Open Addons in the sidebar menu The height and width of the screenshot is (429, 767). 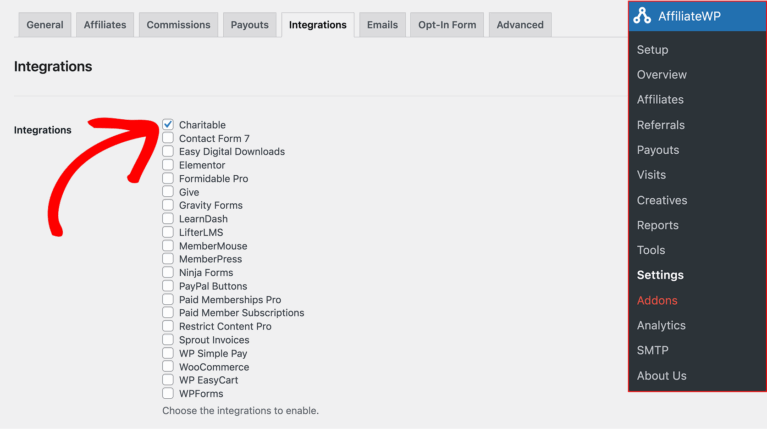(x=657, y=300)
